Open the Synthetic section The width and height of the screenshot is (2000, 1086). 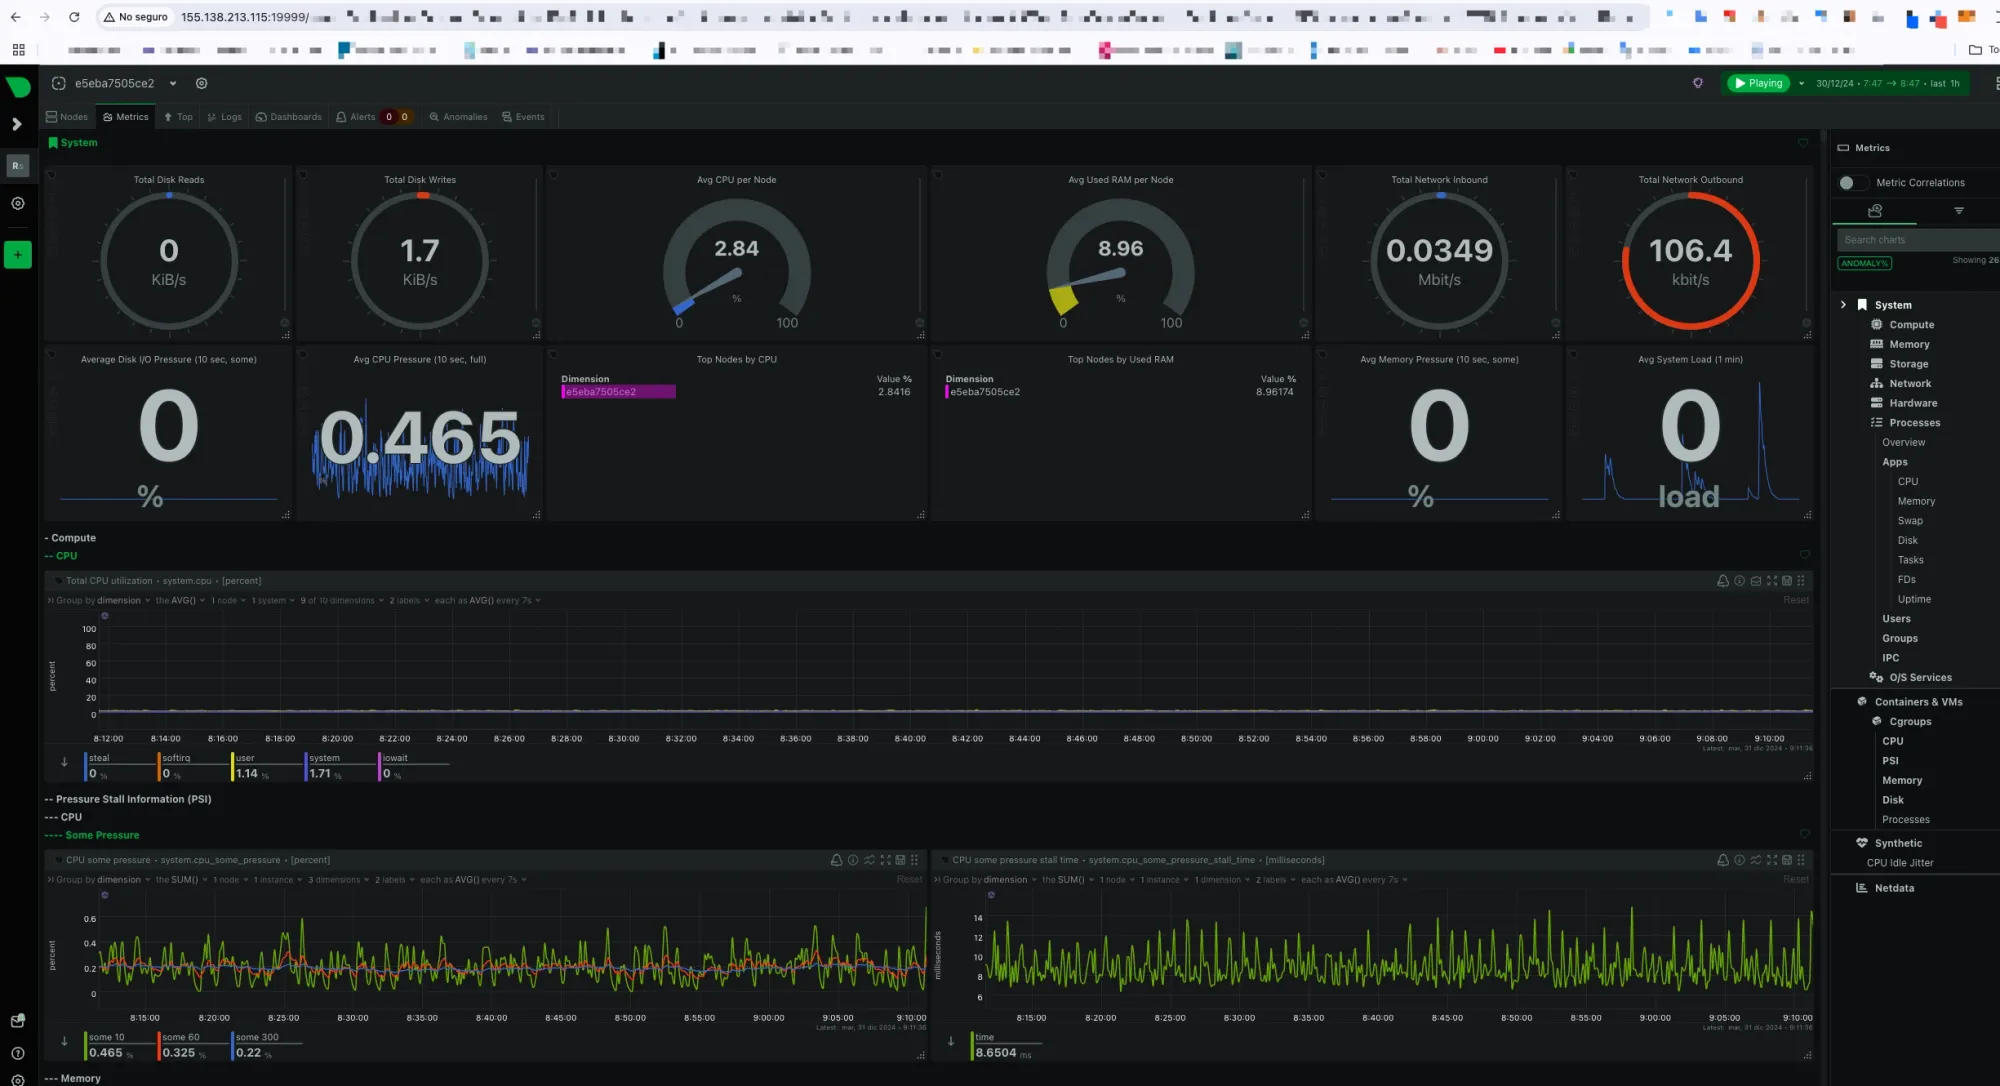[1897, 844]
